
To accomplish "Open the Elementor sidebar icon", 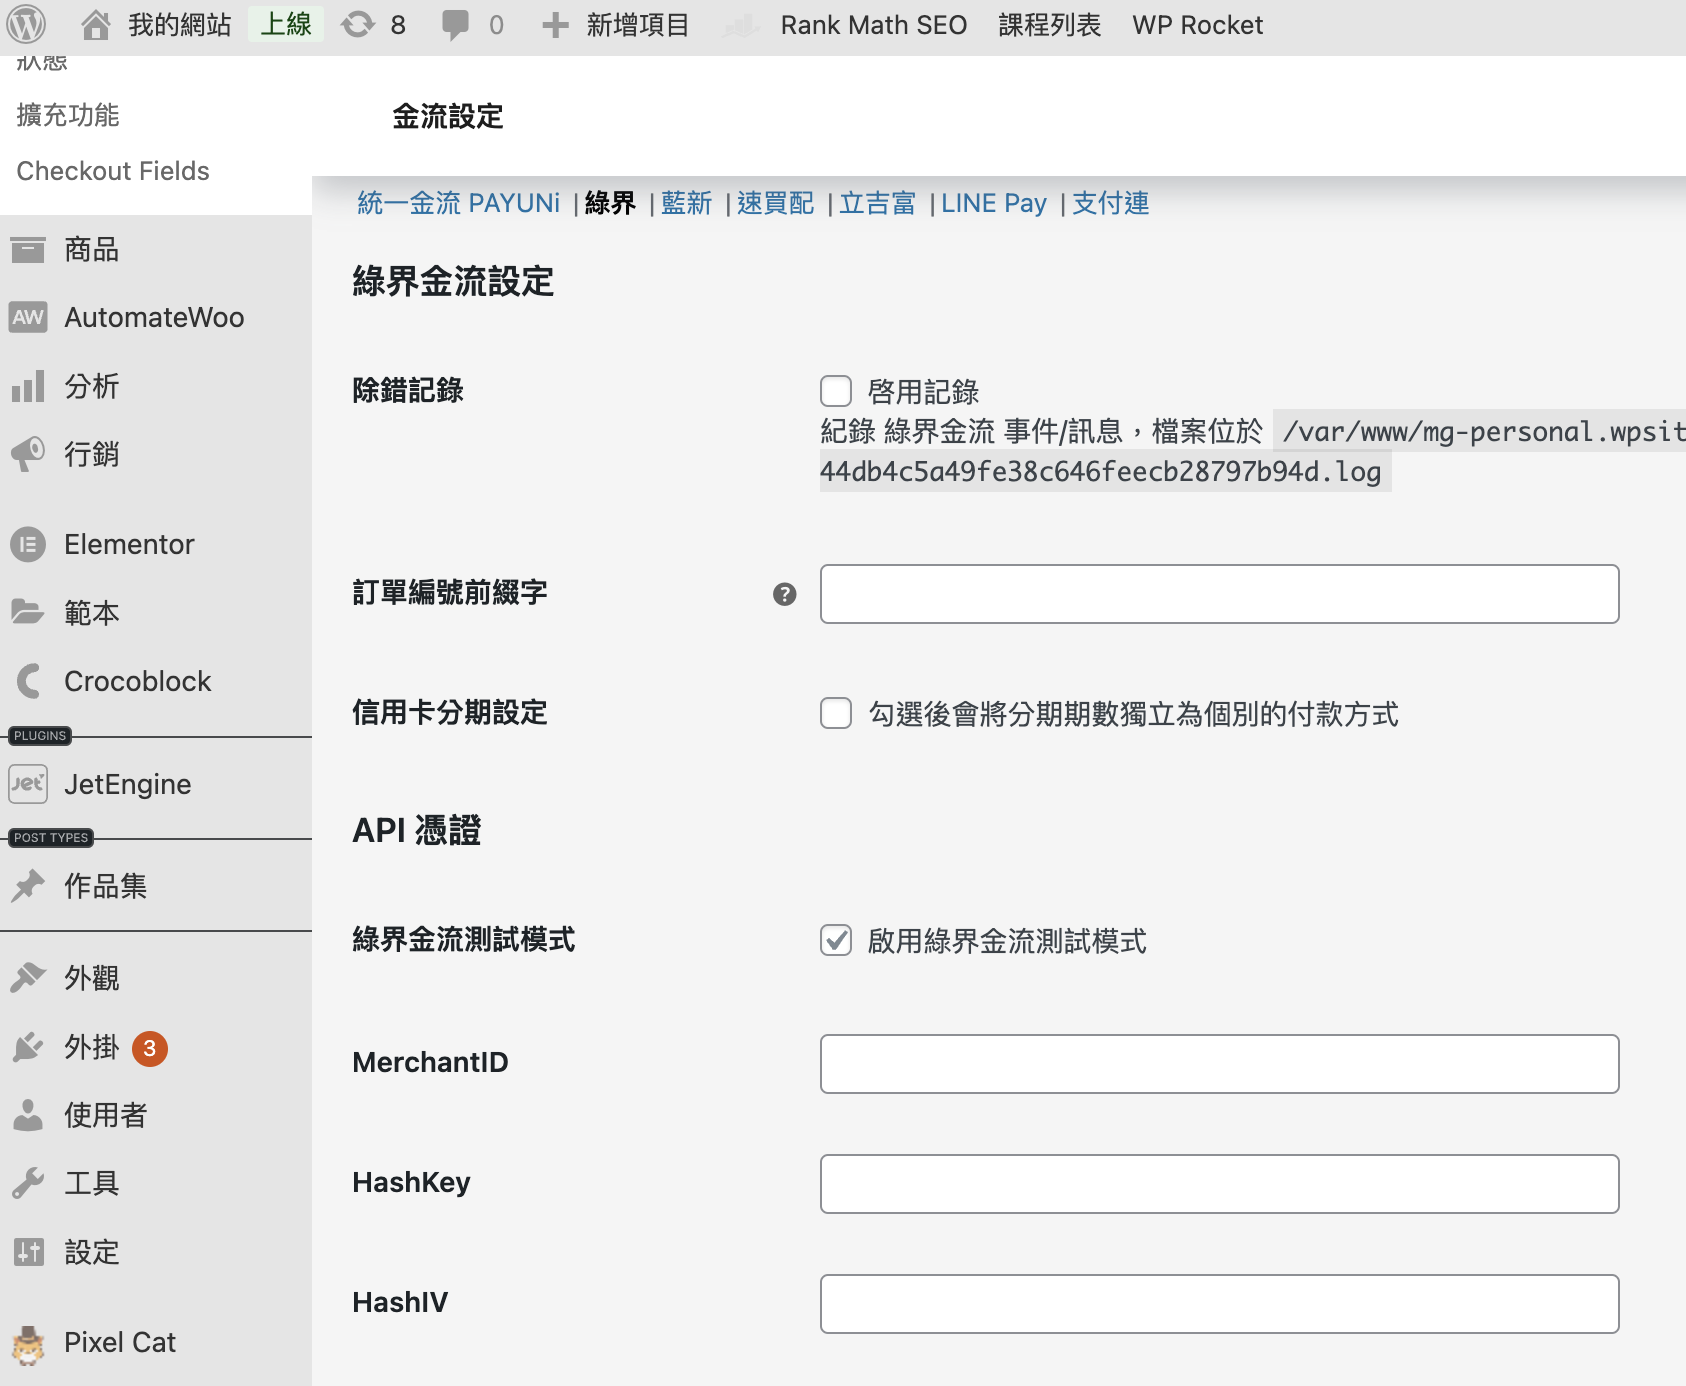I will (x=27, y=544).
